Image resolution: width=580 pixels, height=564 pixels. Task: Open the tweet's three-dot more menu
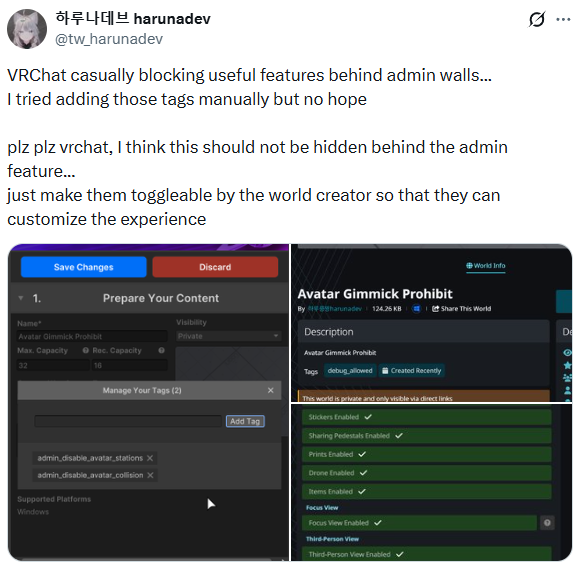coord(563,19)
